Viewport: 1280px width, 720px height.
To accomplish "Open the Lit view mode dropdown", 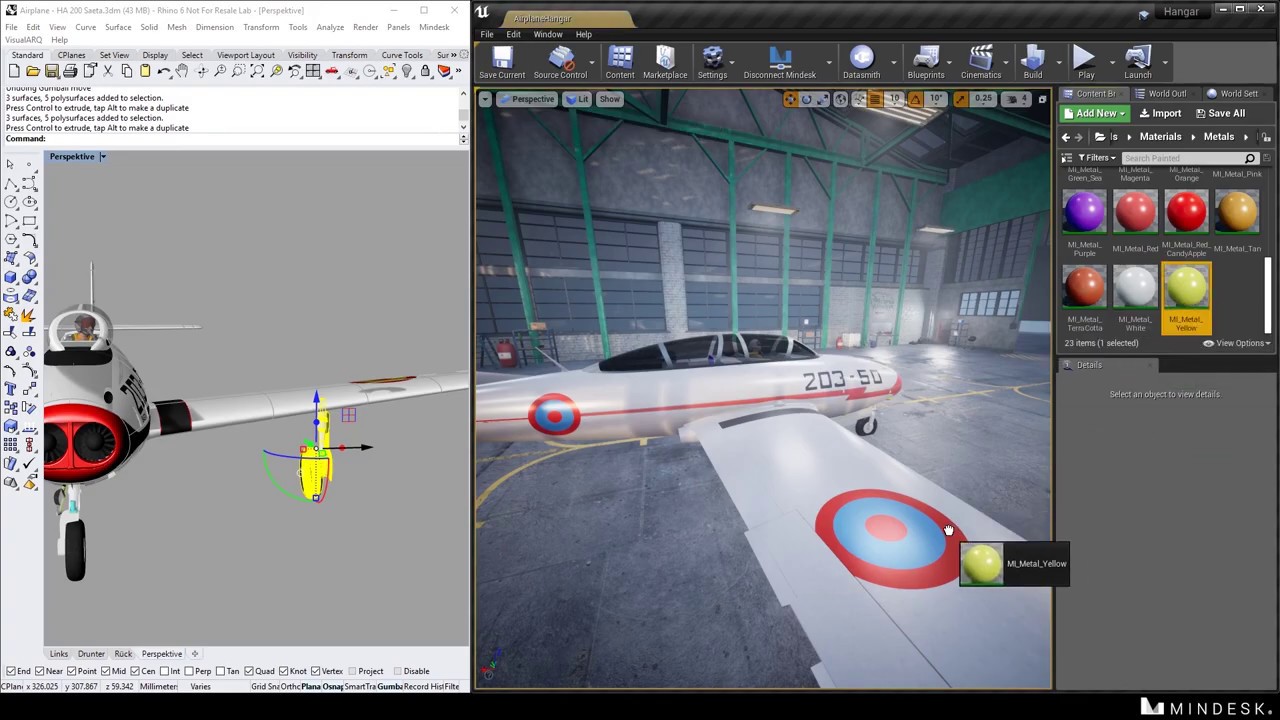I will click(x=577, y=99).
